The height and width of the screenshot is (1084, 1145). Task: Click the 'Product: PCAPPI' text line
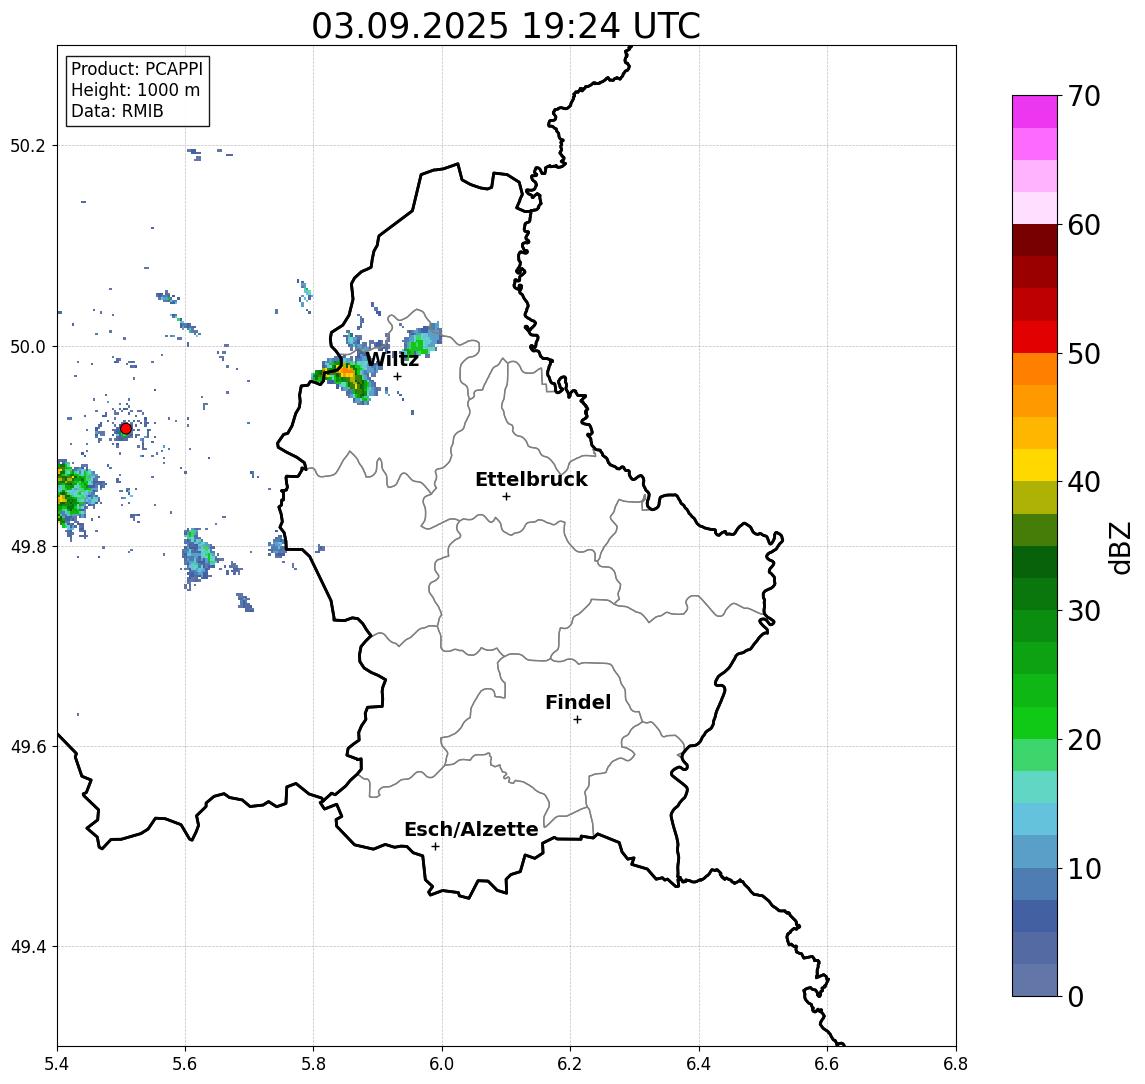[x=137, y=69]
